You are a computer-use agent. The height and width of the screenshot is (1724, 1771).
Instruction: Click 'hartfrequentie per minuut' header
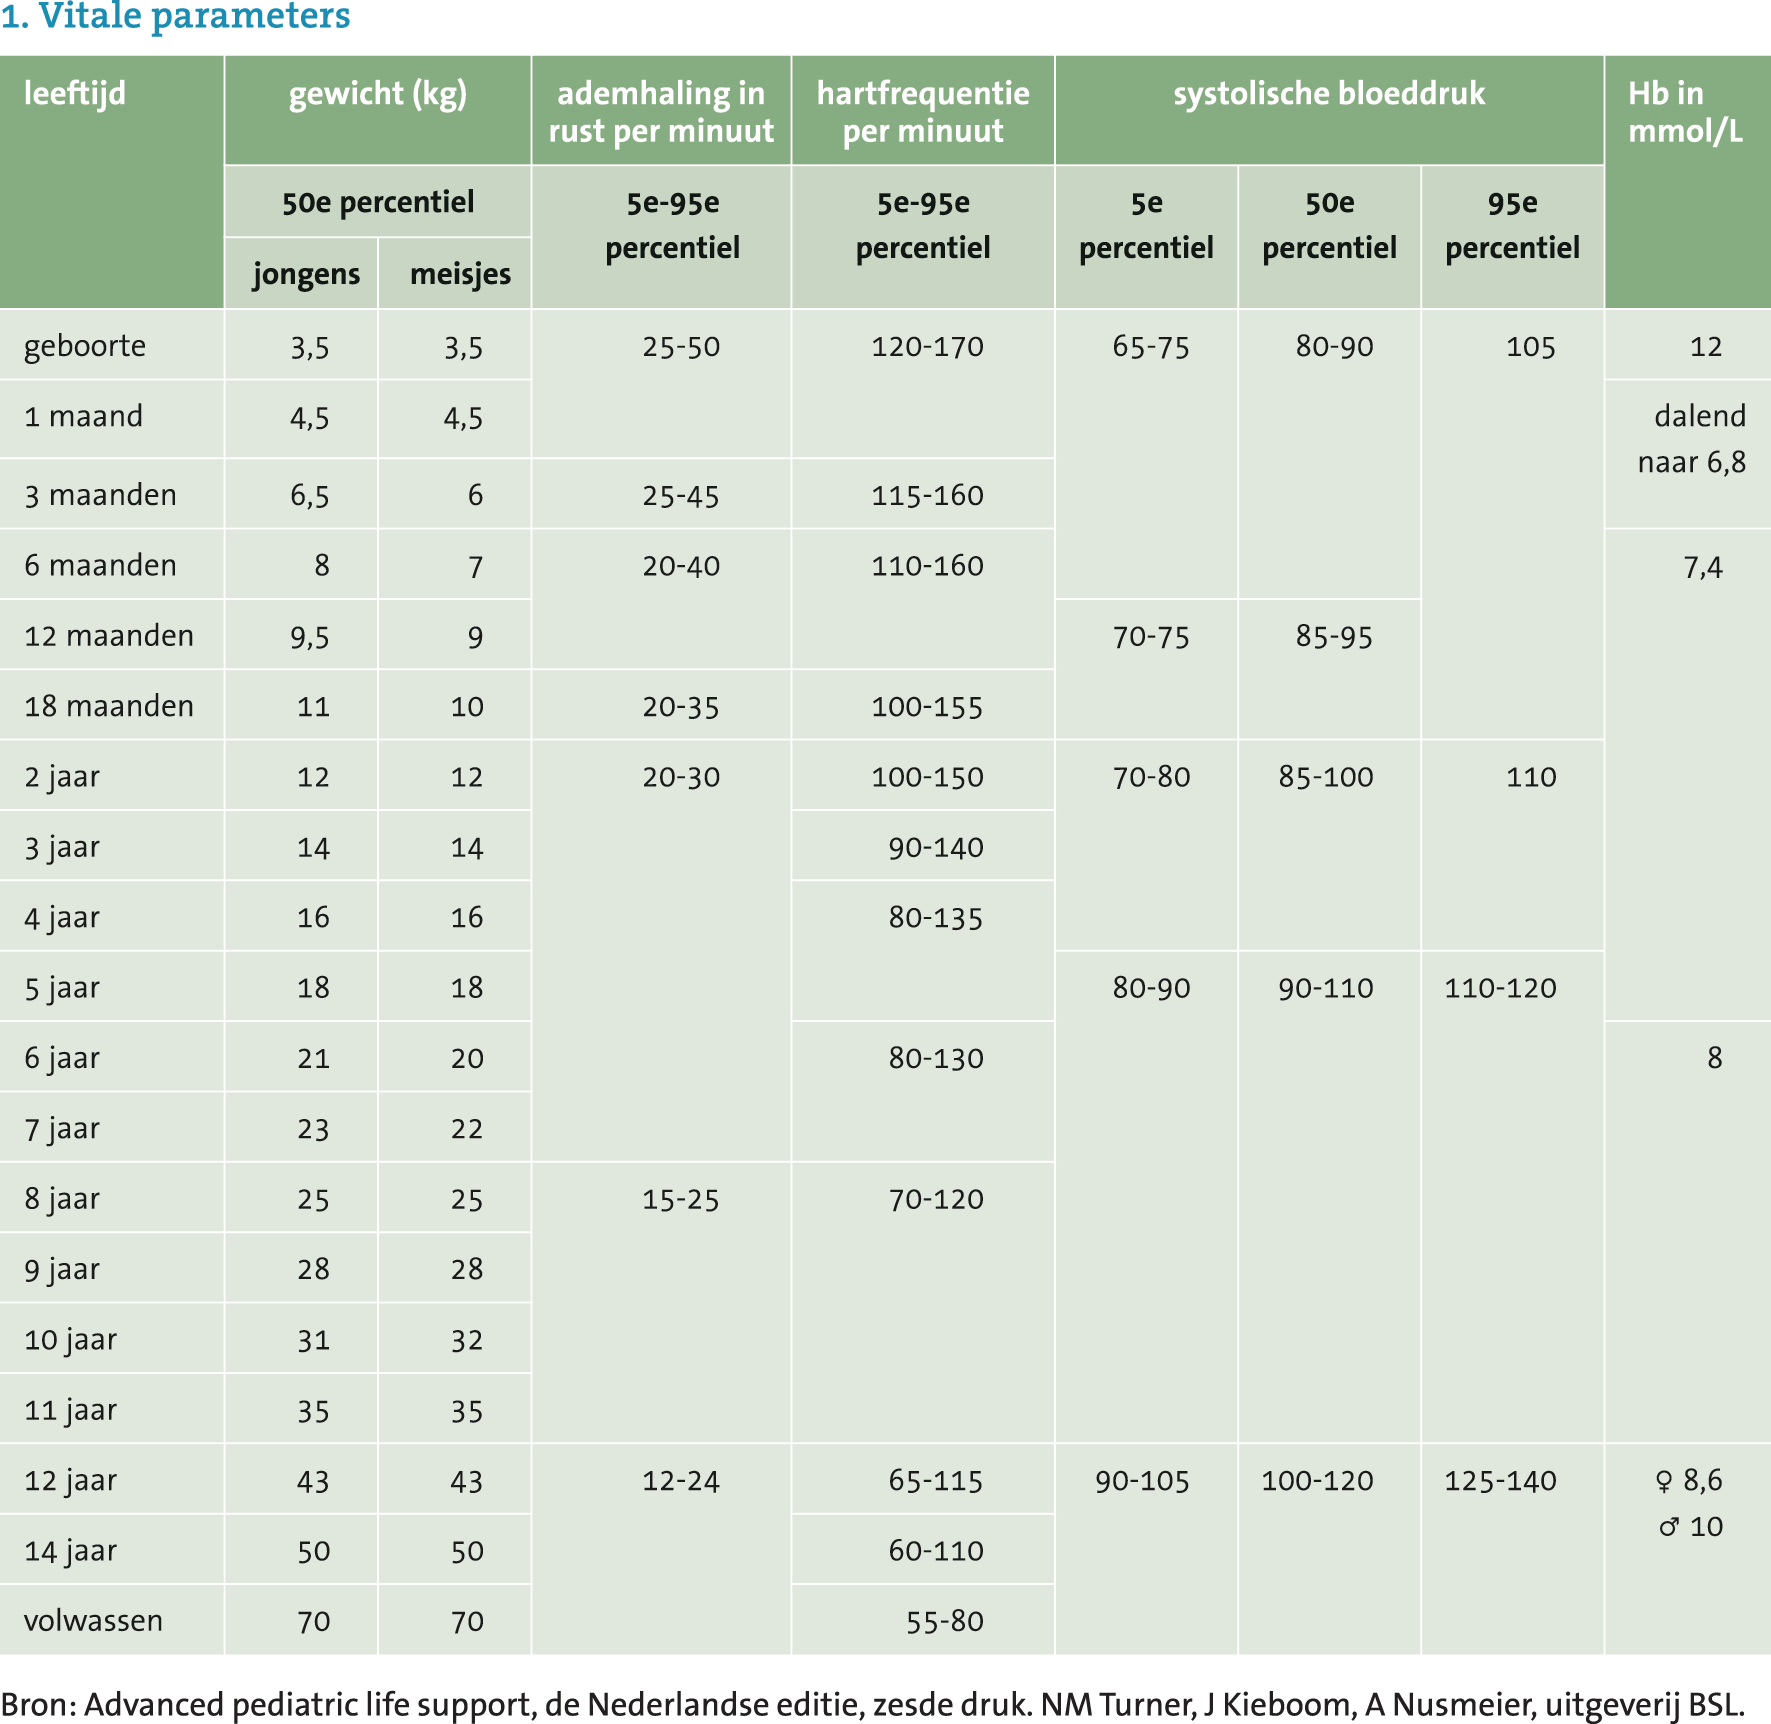point(923,111)
